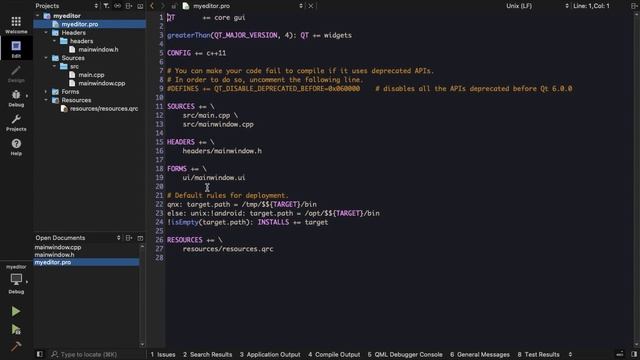Open the Search Results pane

coord(207,354)
